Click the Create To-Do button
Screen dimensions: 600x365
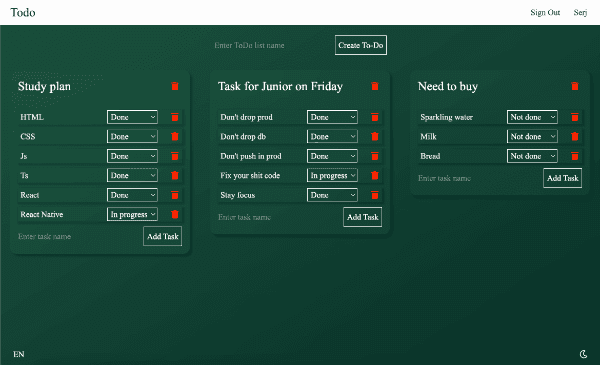coord(361,45)
